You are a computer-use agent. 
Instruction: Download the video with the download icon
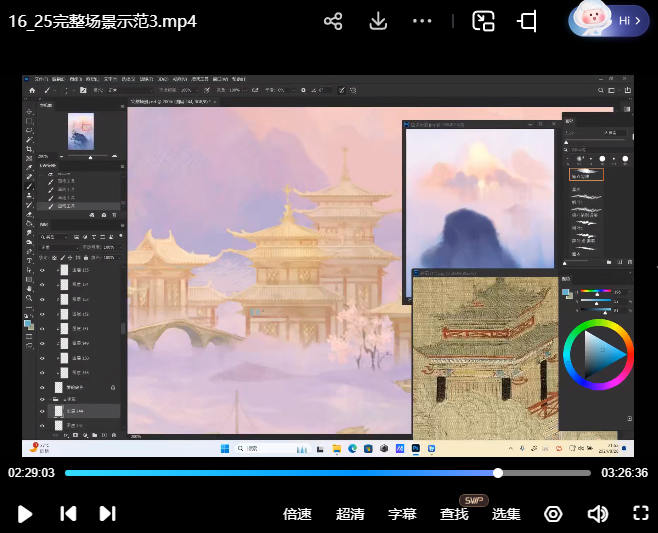[378, 21]
